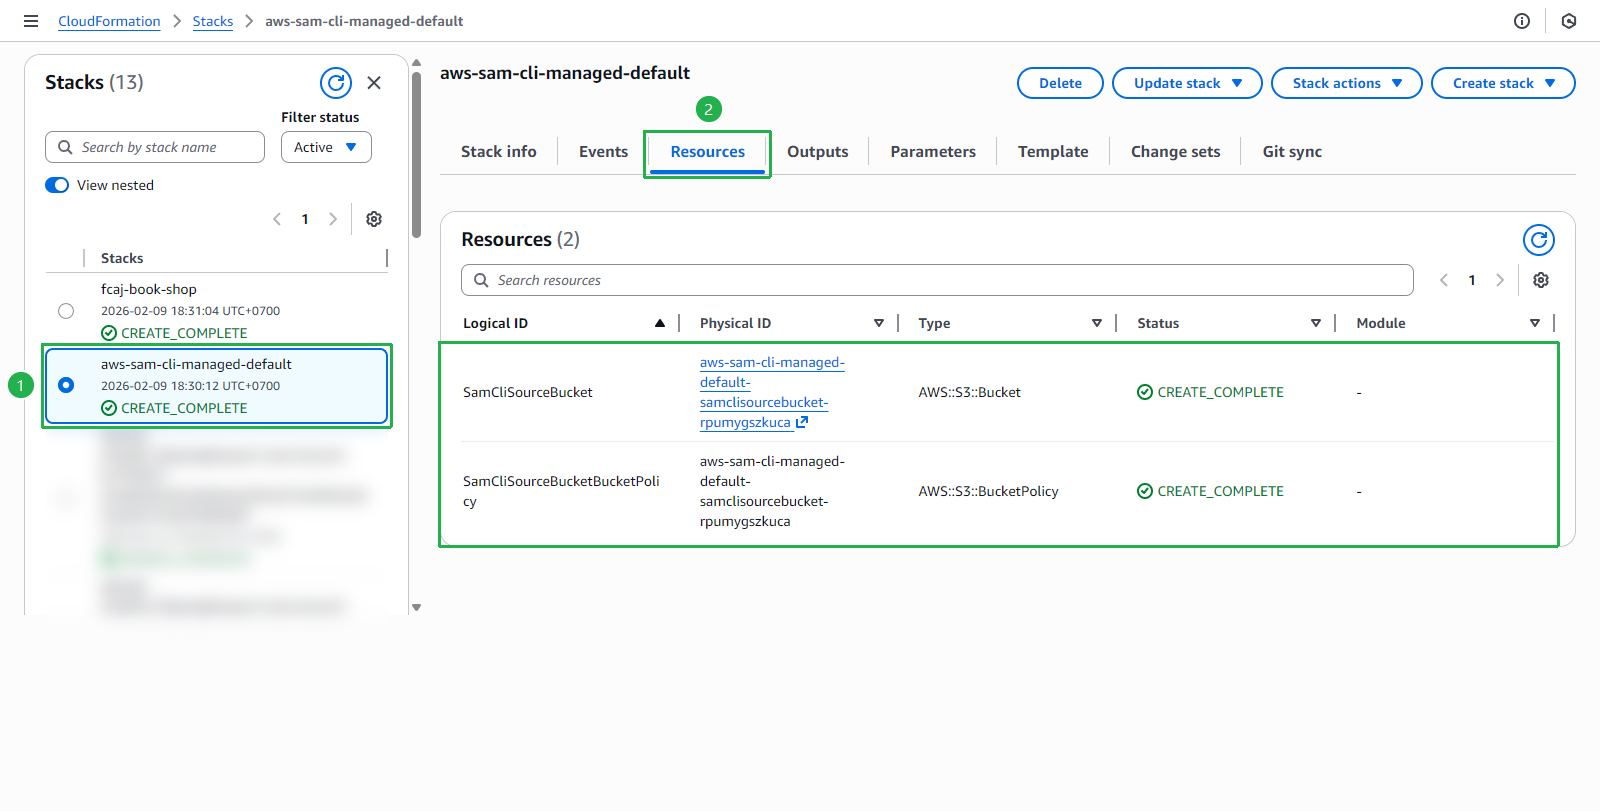Click the Search resources field
The width and height of the screenshot is (1600, 811).
click(x=937, y=280)
